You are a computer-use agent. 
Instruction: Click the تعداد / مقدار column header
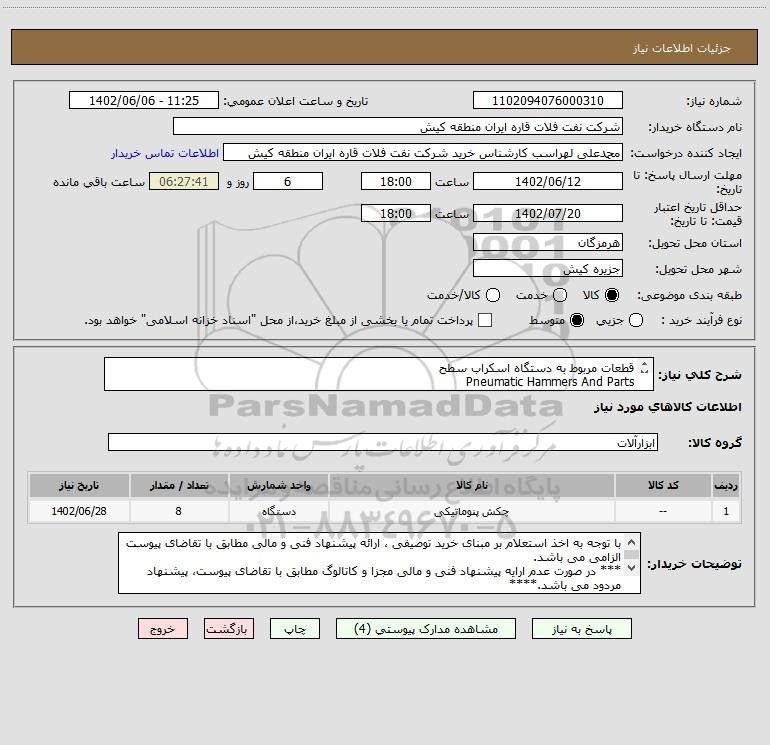[179, 485]
